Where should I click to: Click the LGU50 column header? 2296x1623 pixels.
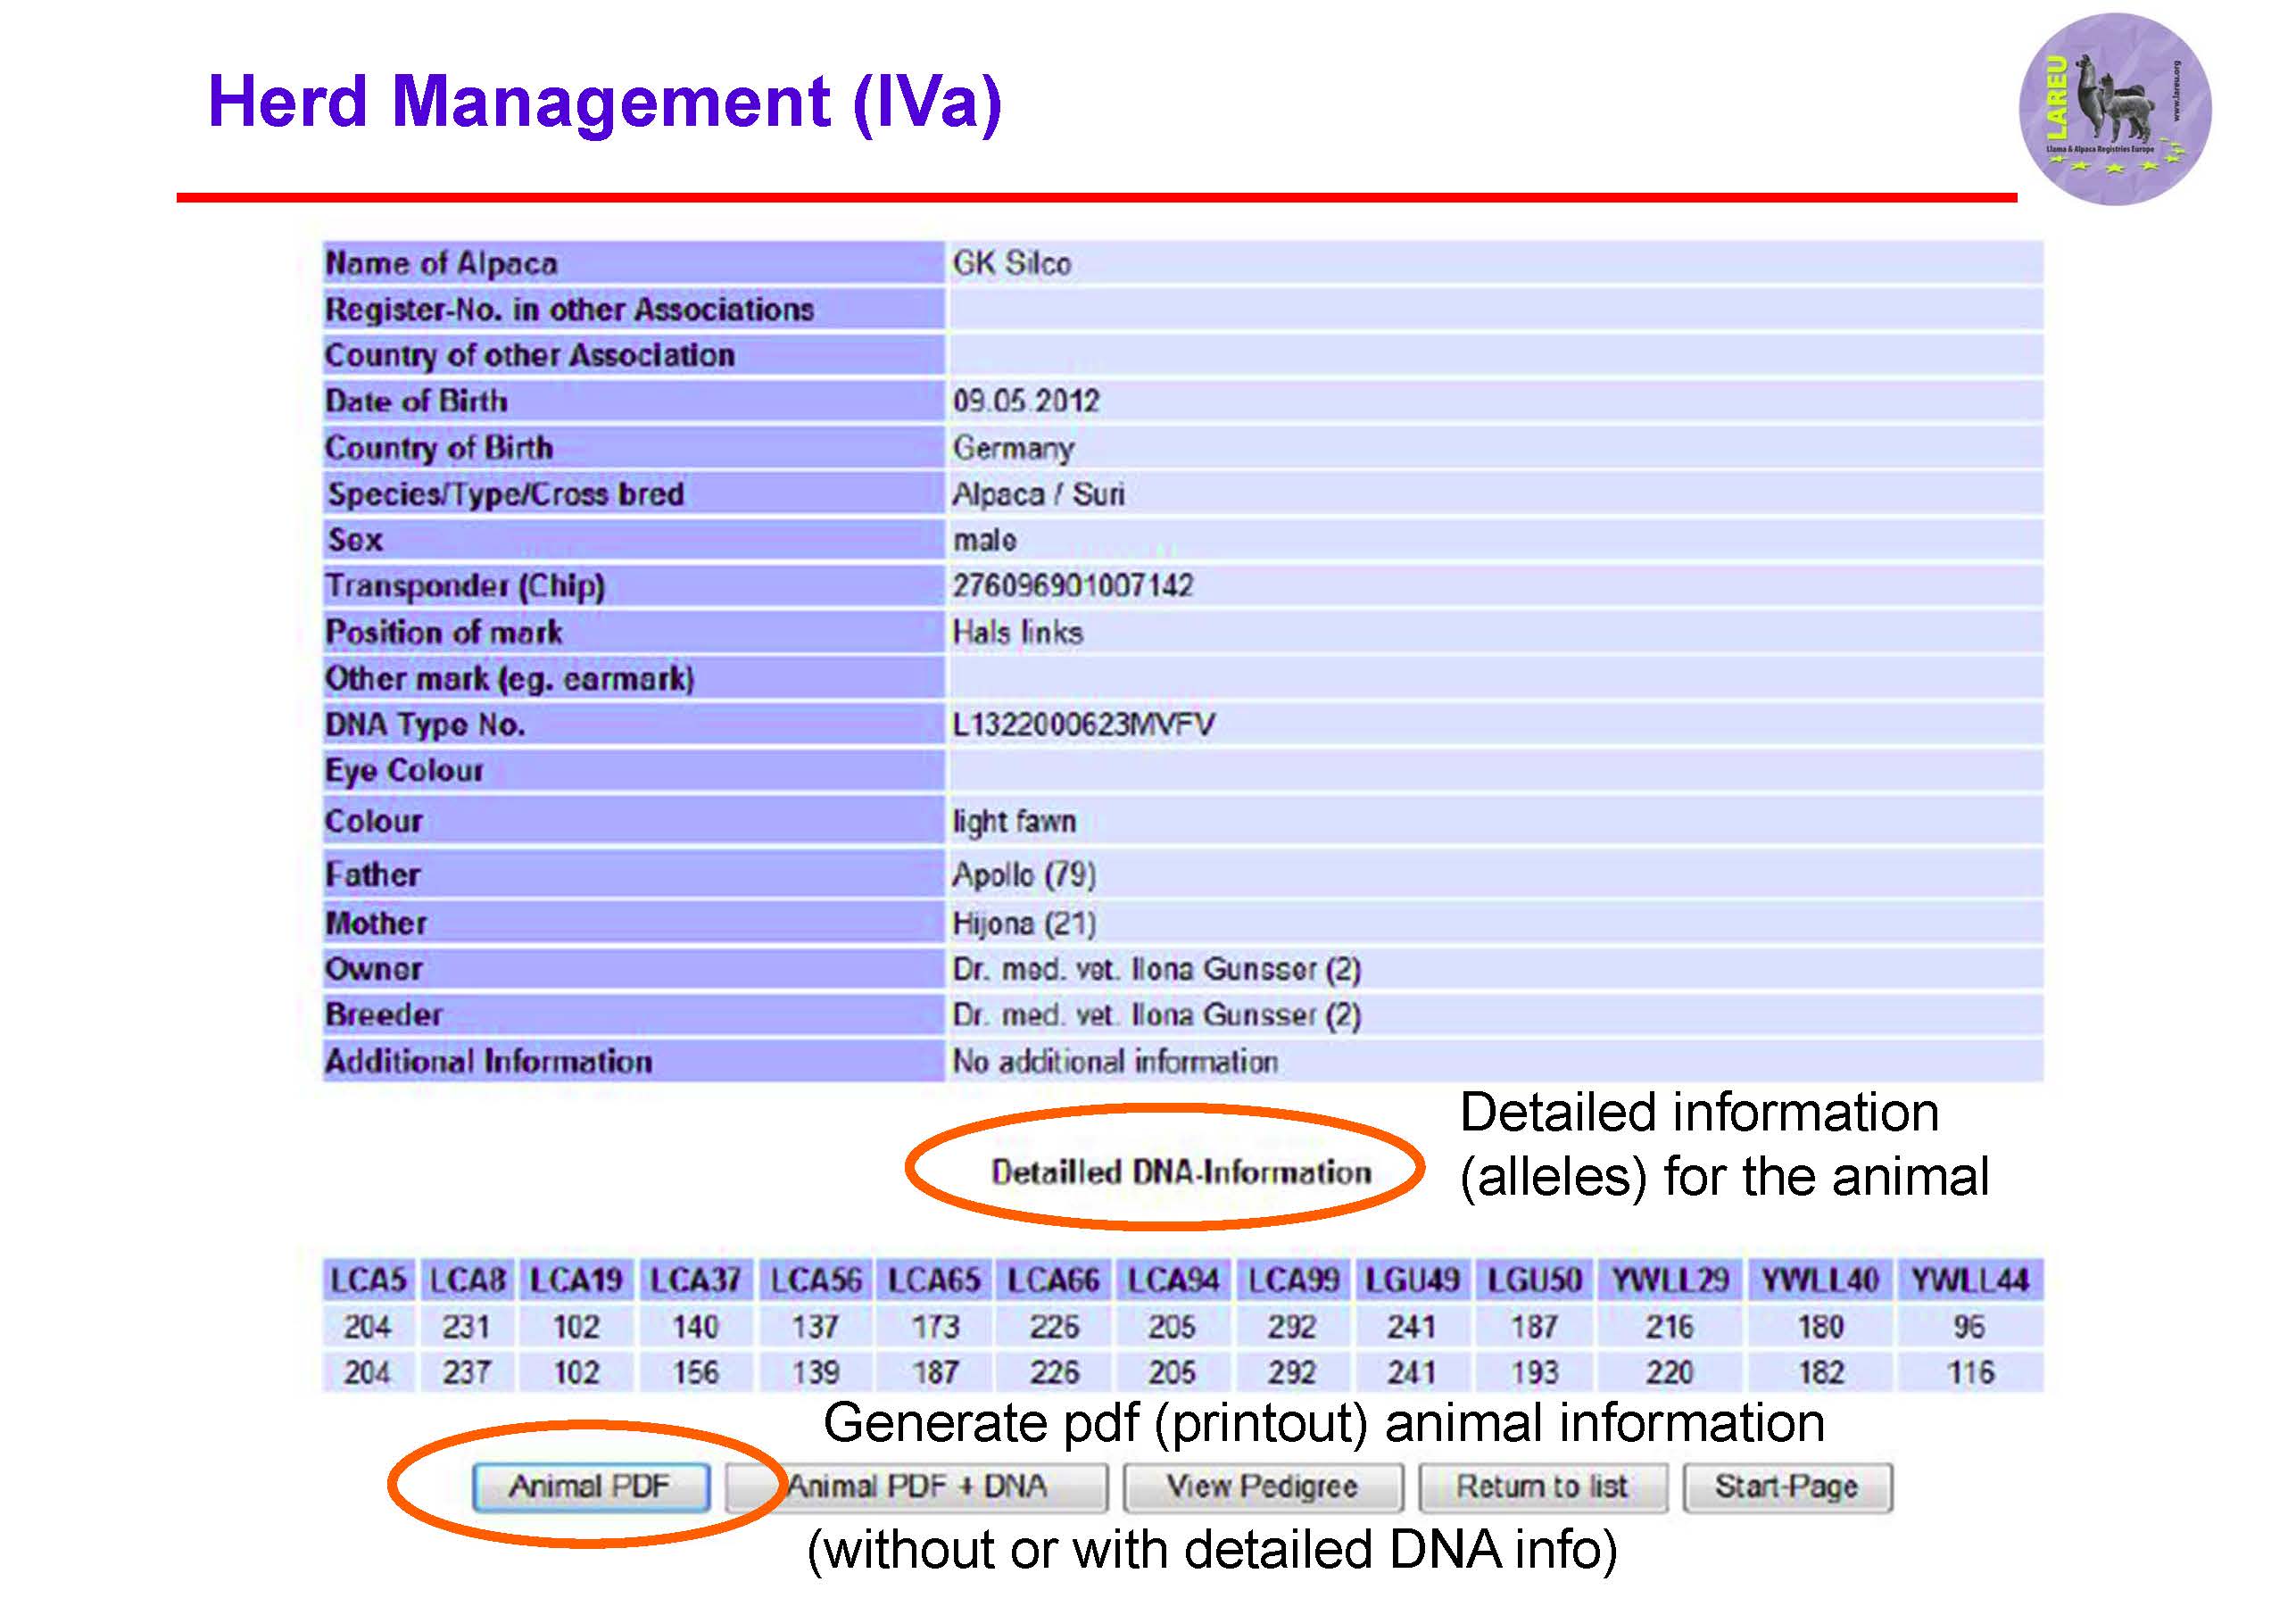coord(1533,1280)
